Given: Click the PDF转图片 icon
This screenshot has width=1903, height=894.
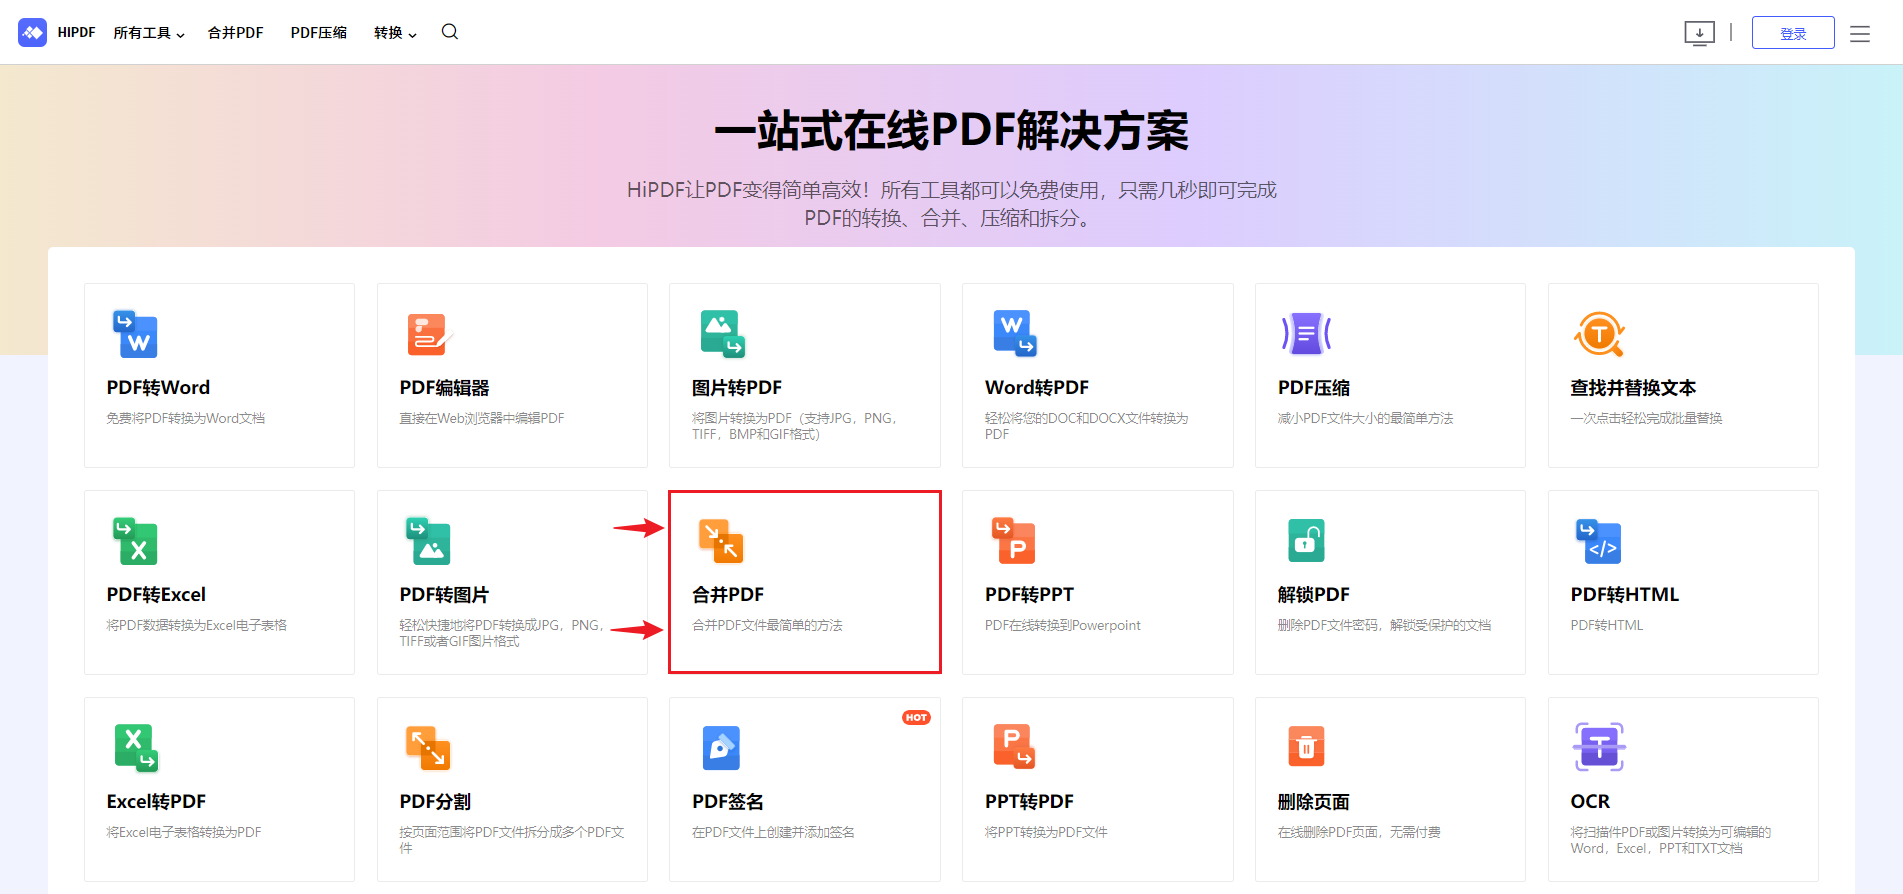Looking at the screenshot, I should coord(428,541).
